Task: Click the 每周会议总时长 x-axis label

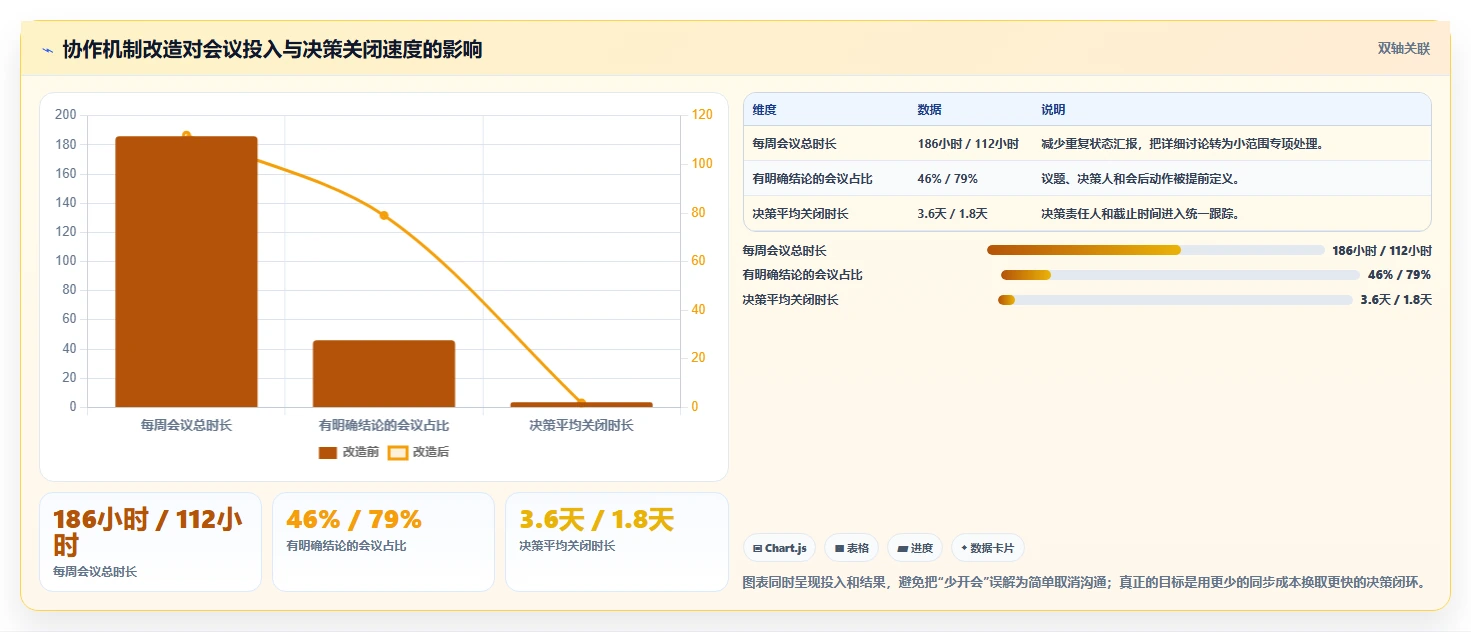Action: [186, 426]
